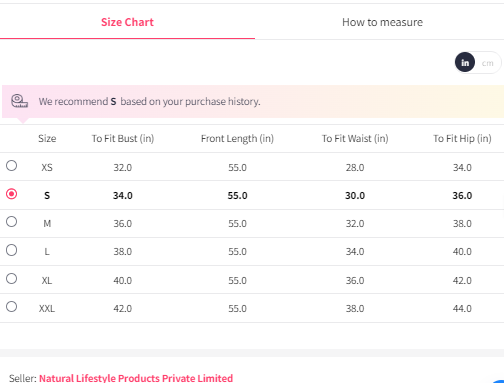Click waist value 32.0 in M row
This screenshot has height=383, width=504.
[355, 223]
